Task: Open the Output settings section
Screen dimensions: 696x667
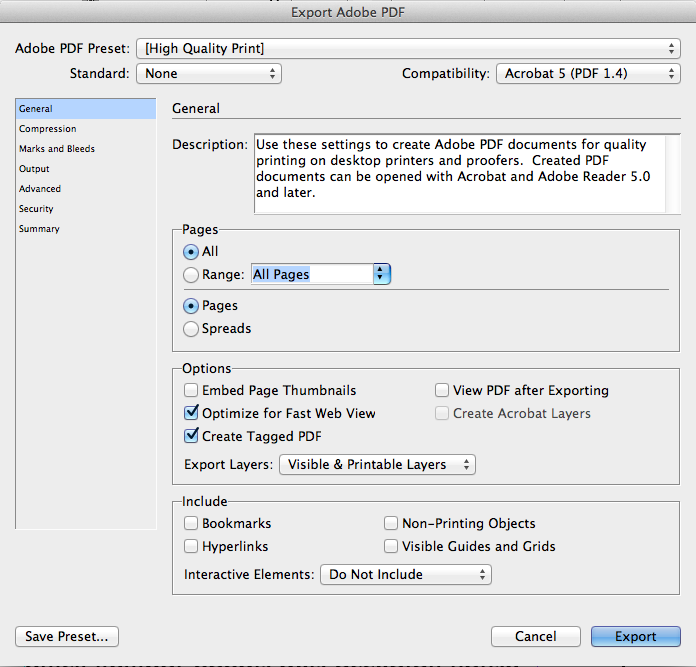Action: click(x=34, y=169)
